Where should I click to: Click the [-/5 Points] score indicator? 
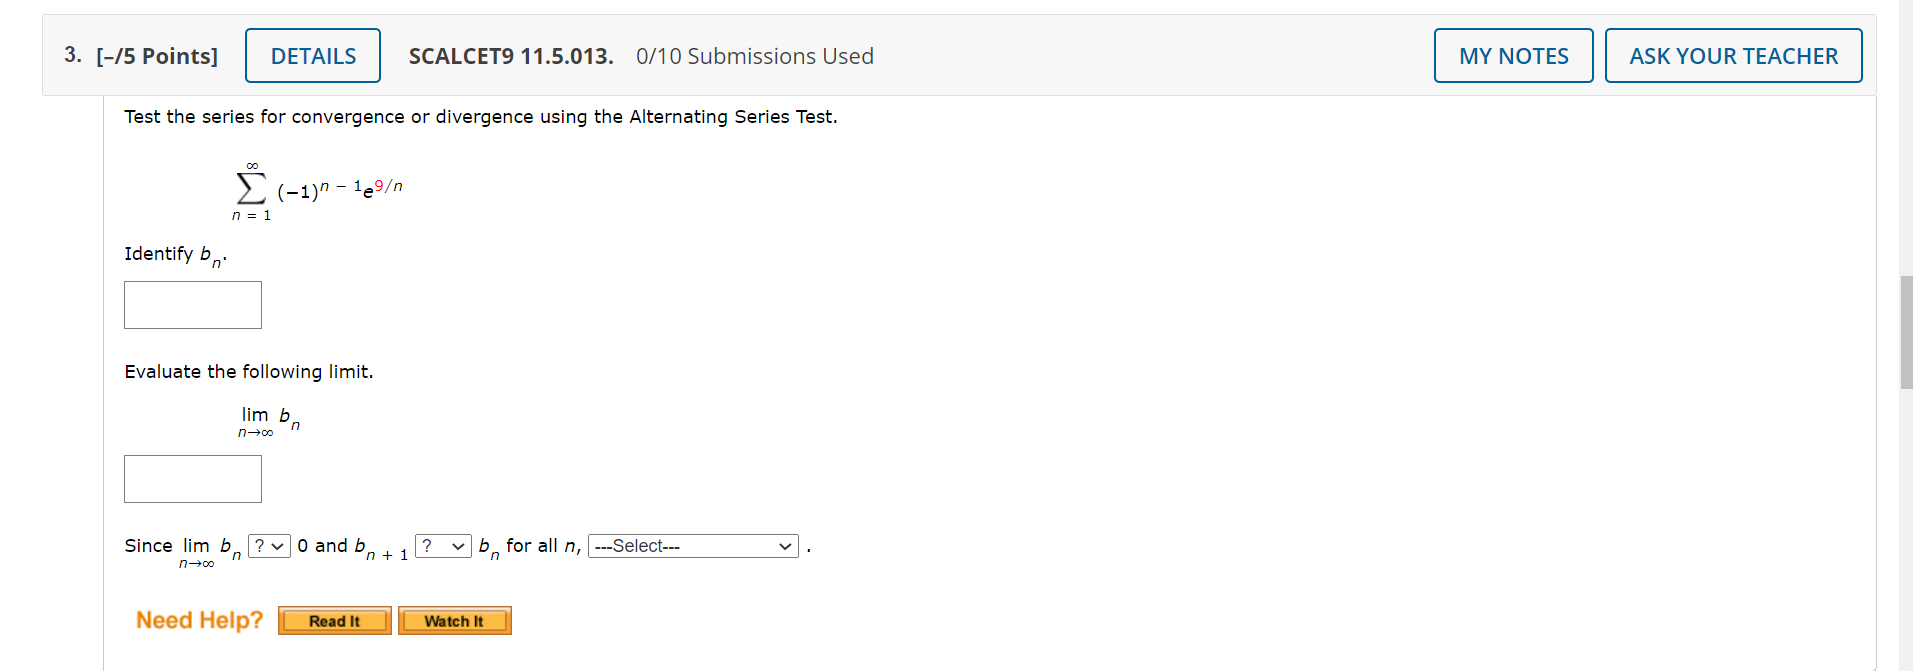[157, 56]
